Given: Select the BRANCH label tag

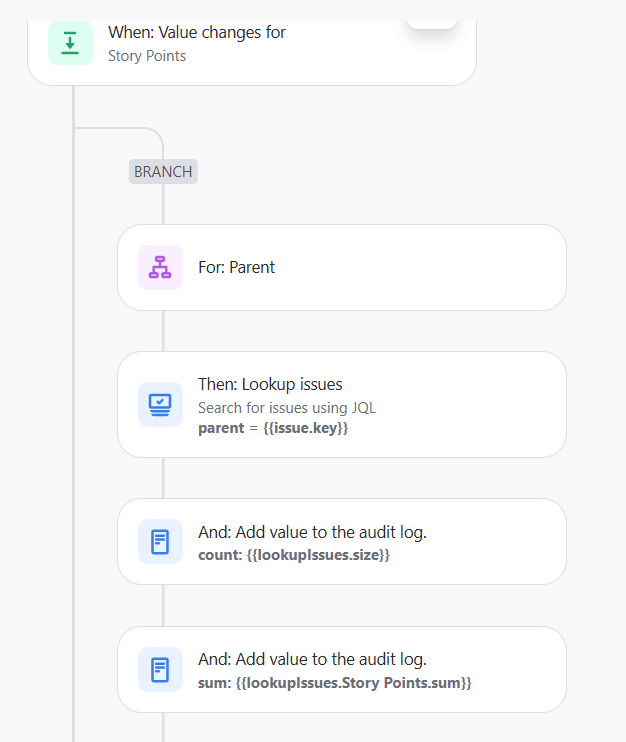Looking at the screenshot, I should pos(163,171).
